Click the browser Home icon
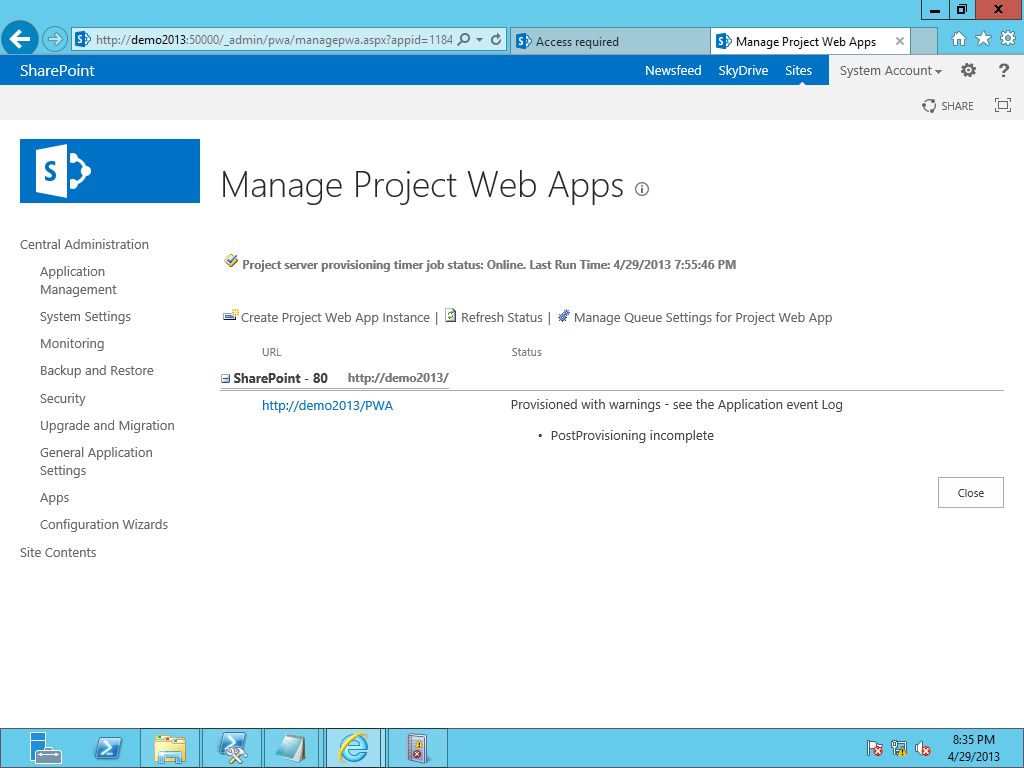 coord(959,39)
